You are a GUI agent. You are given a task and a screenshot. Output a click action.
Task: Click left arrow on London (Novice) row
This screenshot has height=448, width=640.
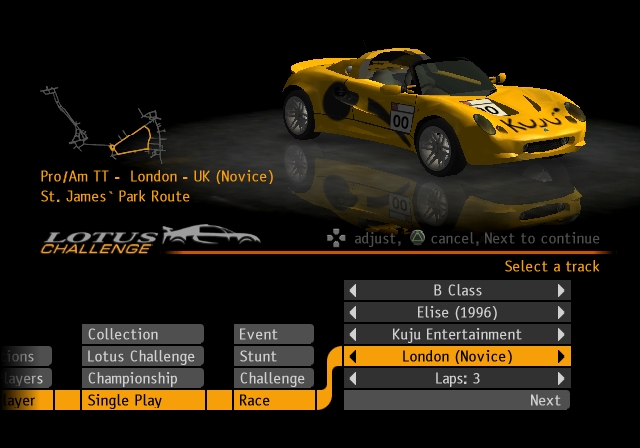tap(353, 357)
